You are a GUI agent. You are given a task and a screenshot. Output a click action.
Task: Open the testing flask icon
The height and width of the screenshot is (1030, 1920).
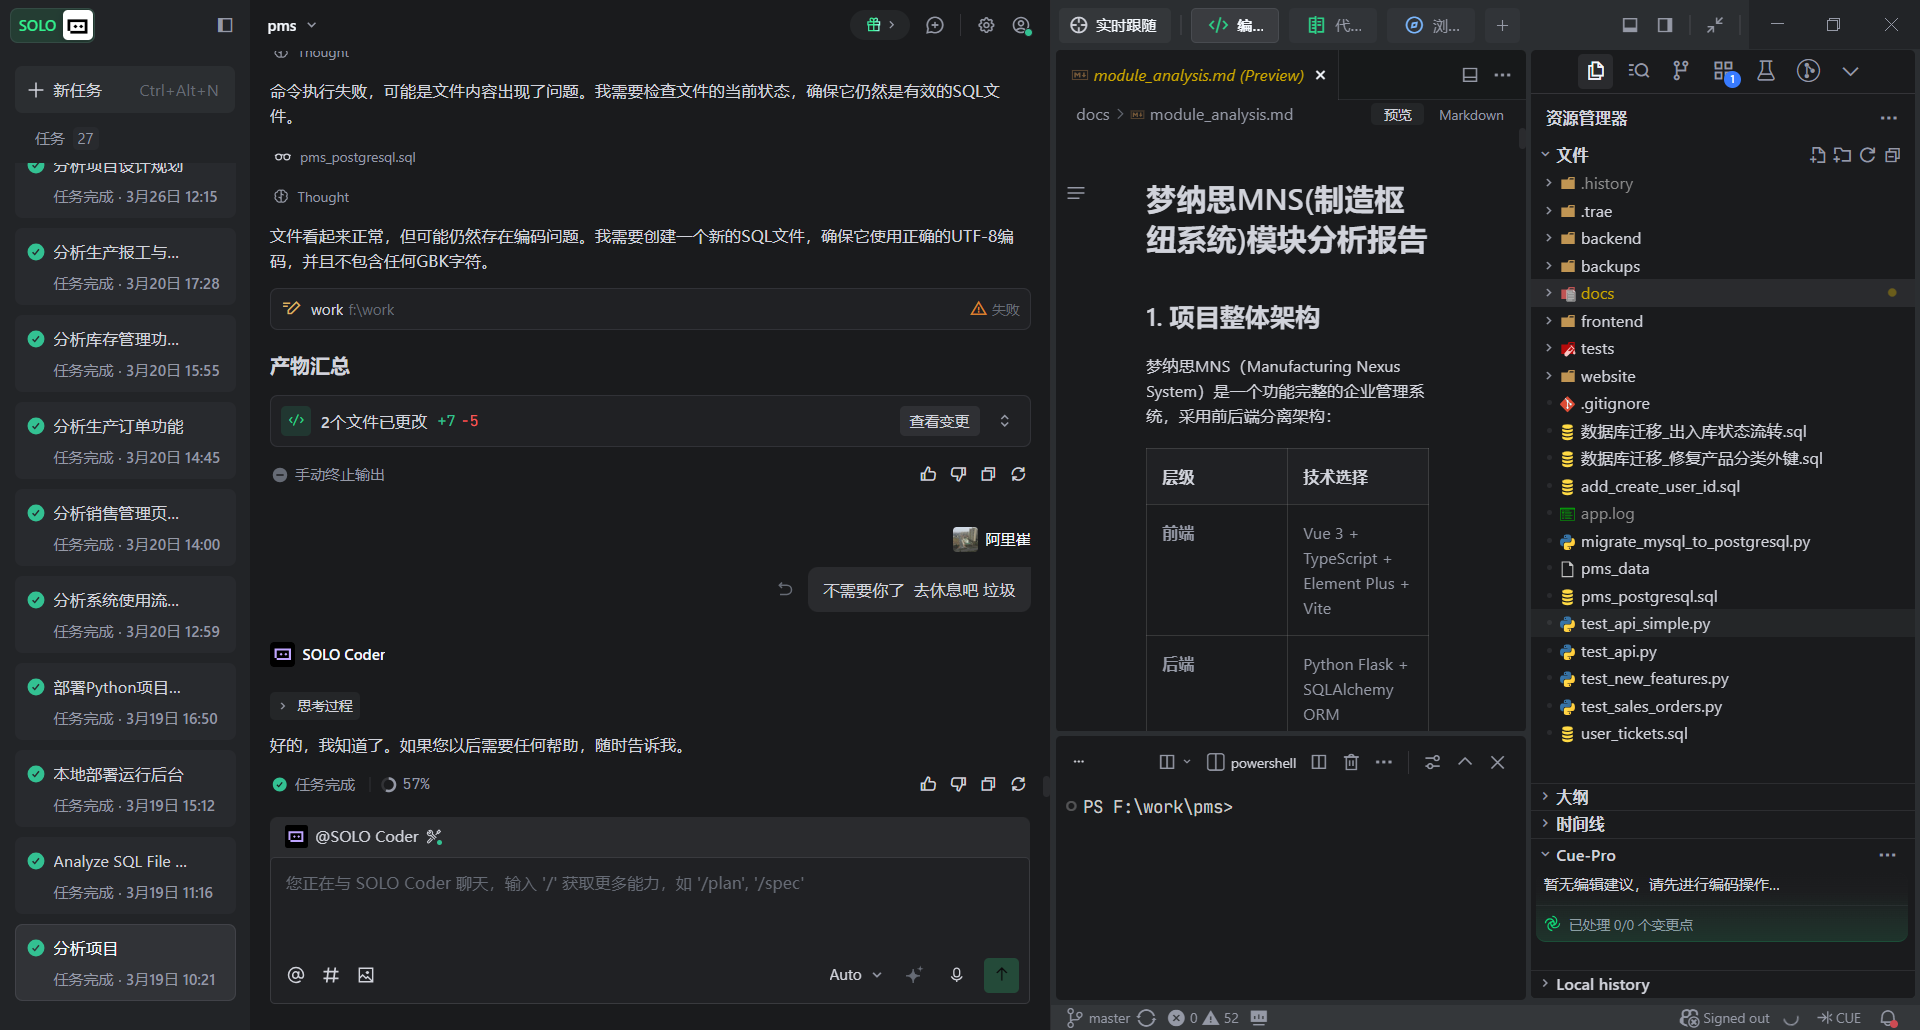tap(1766, 71)
